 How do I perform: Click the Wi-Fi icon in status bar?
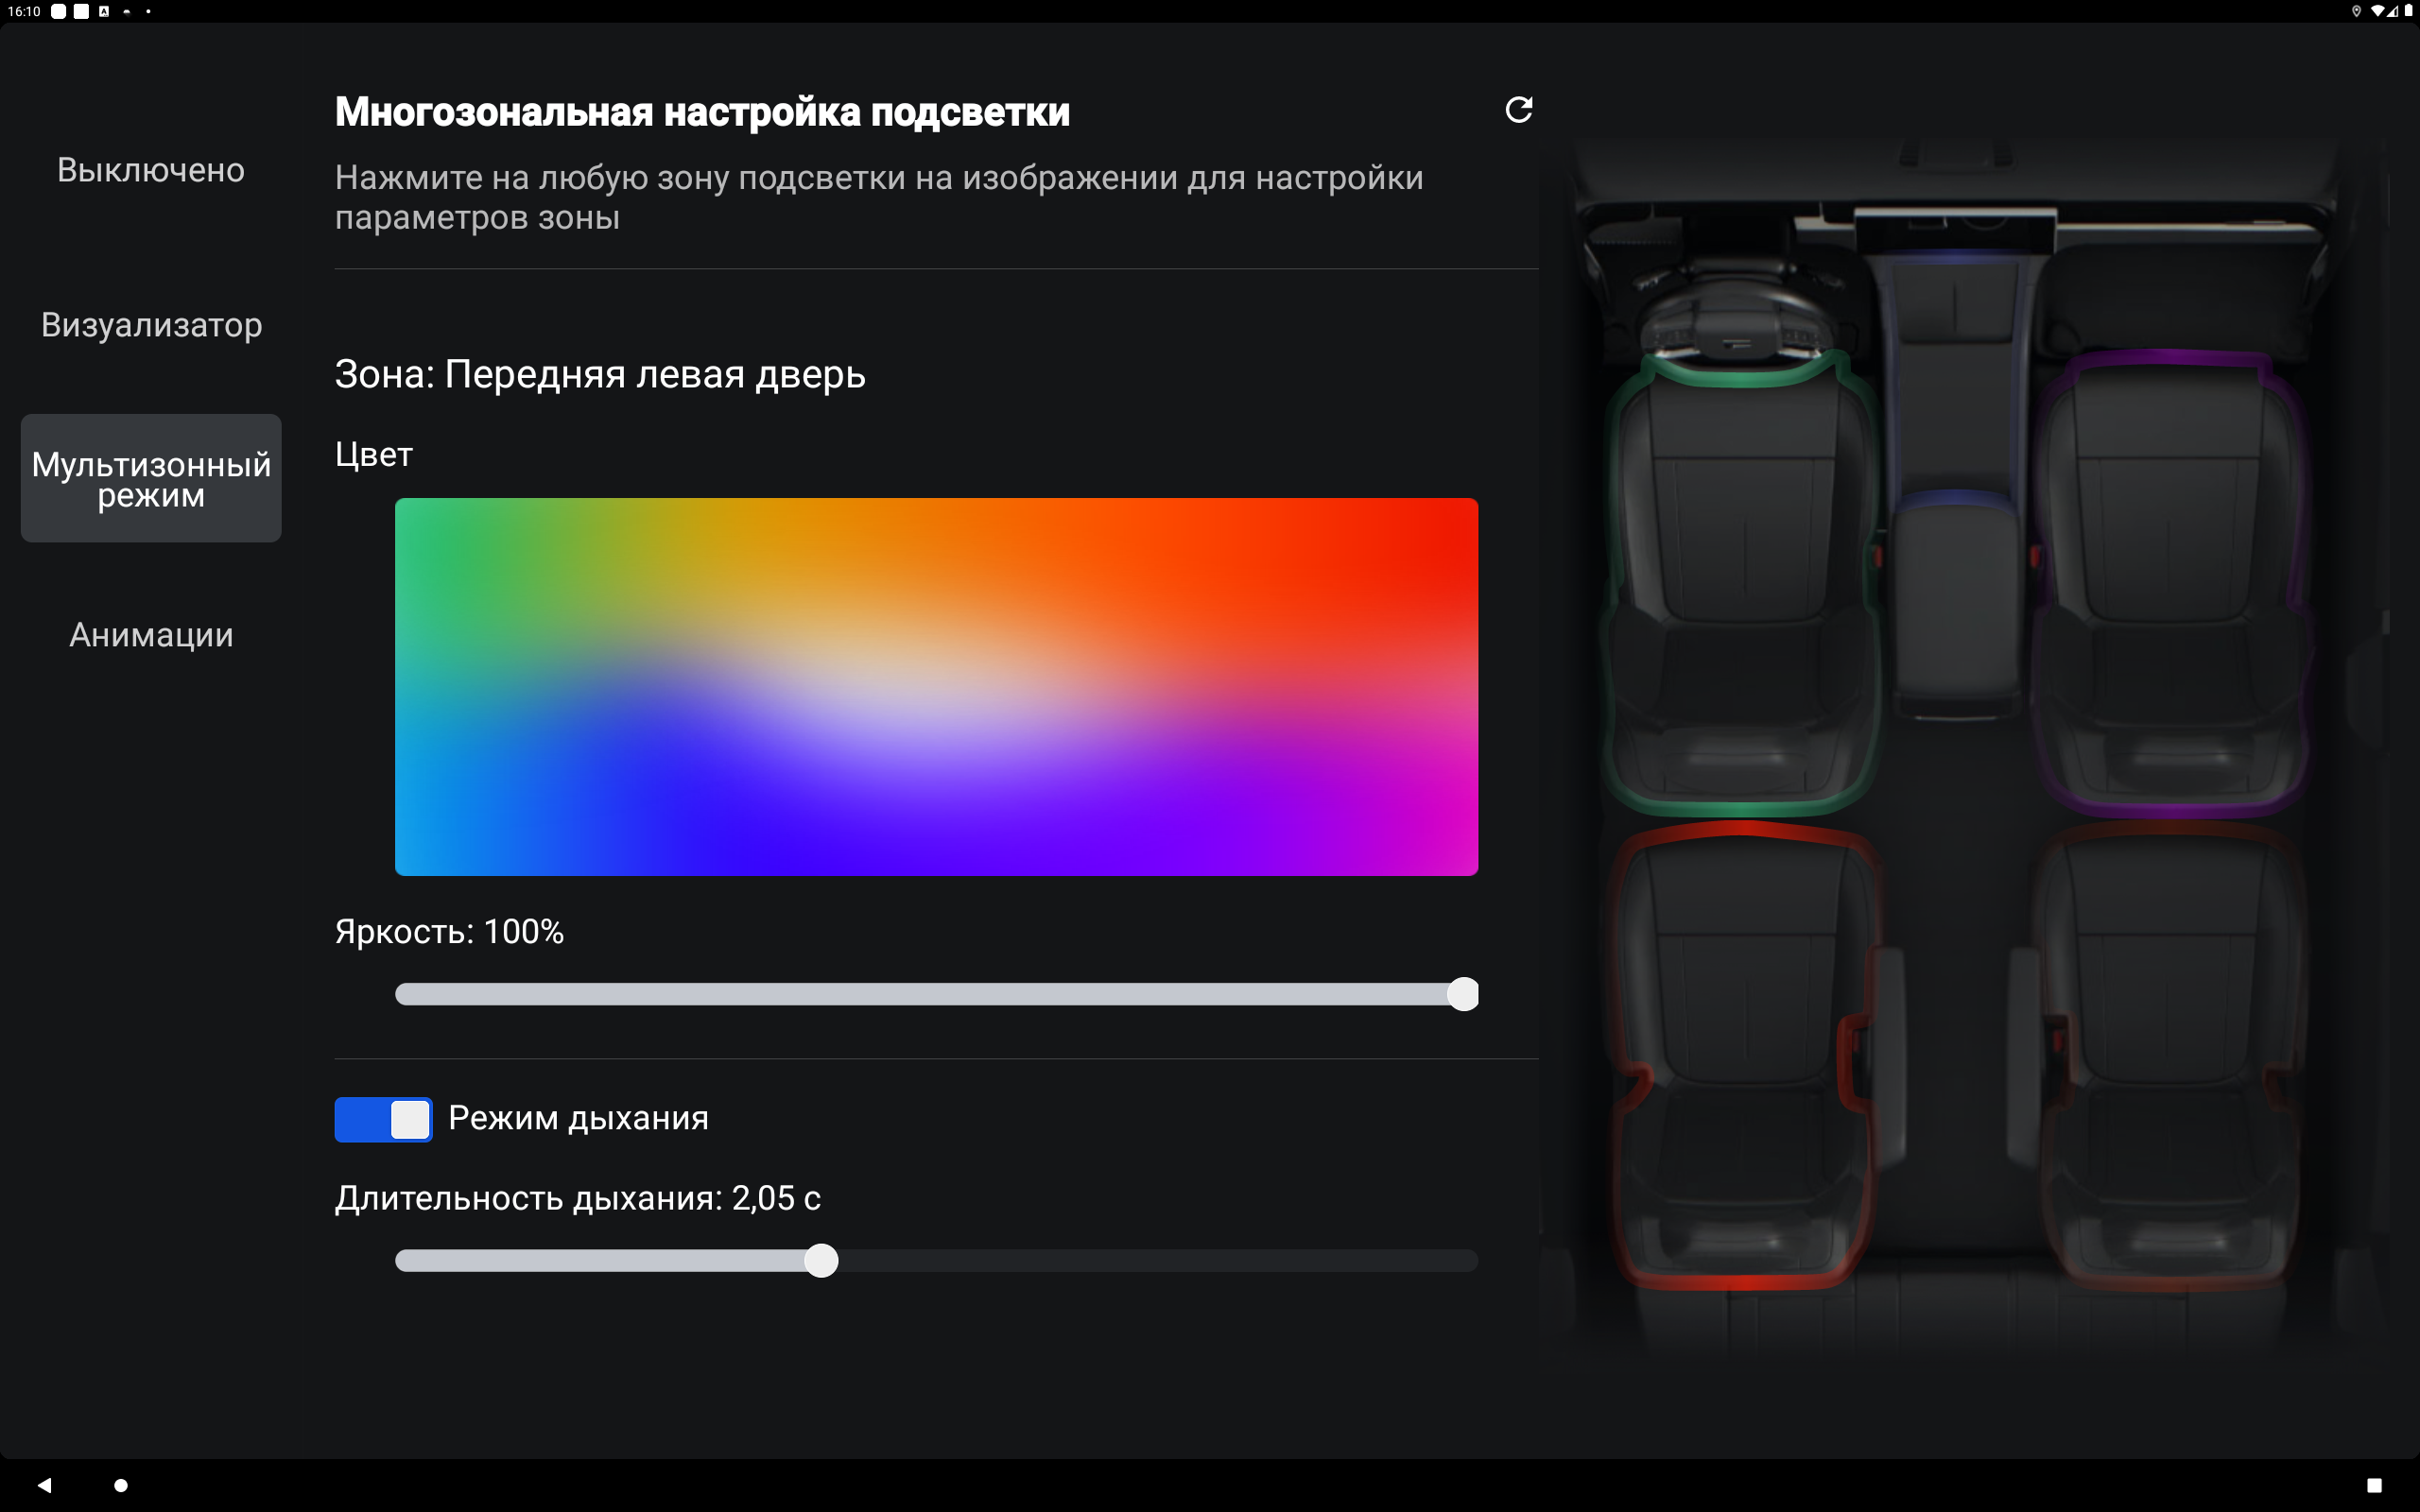(2377, 11)
